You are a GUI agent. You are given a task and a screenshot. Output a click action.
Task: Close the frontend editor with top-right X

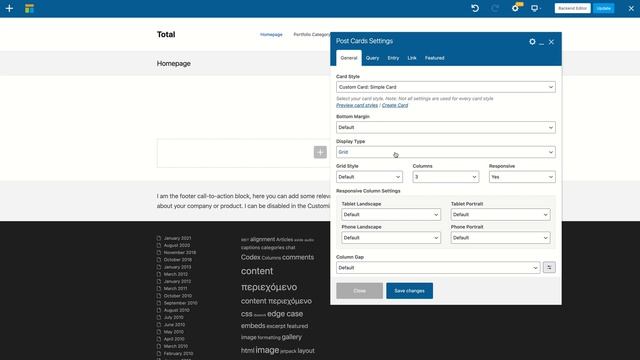631,8
